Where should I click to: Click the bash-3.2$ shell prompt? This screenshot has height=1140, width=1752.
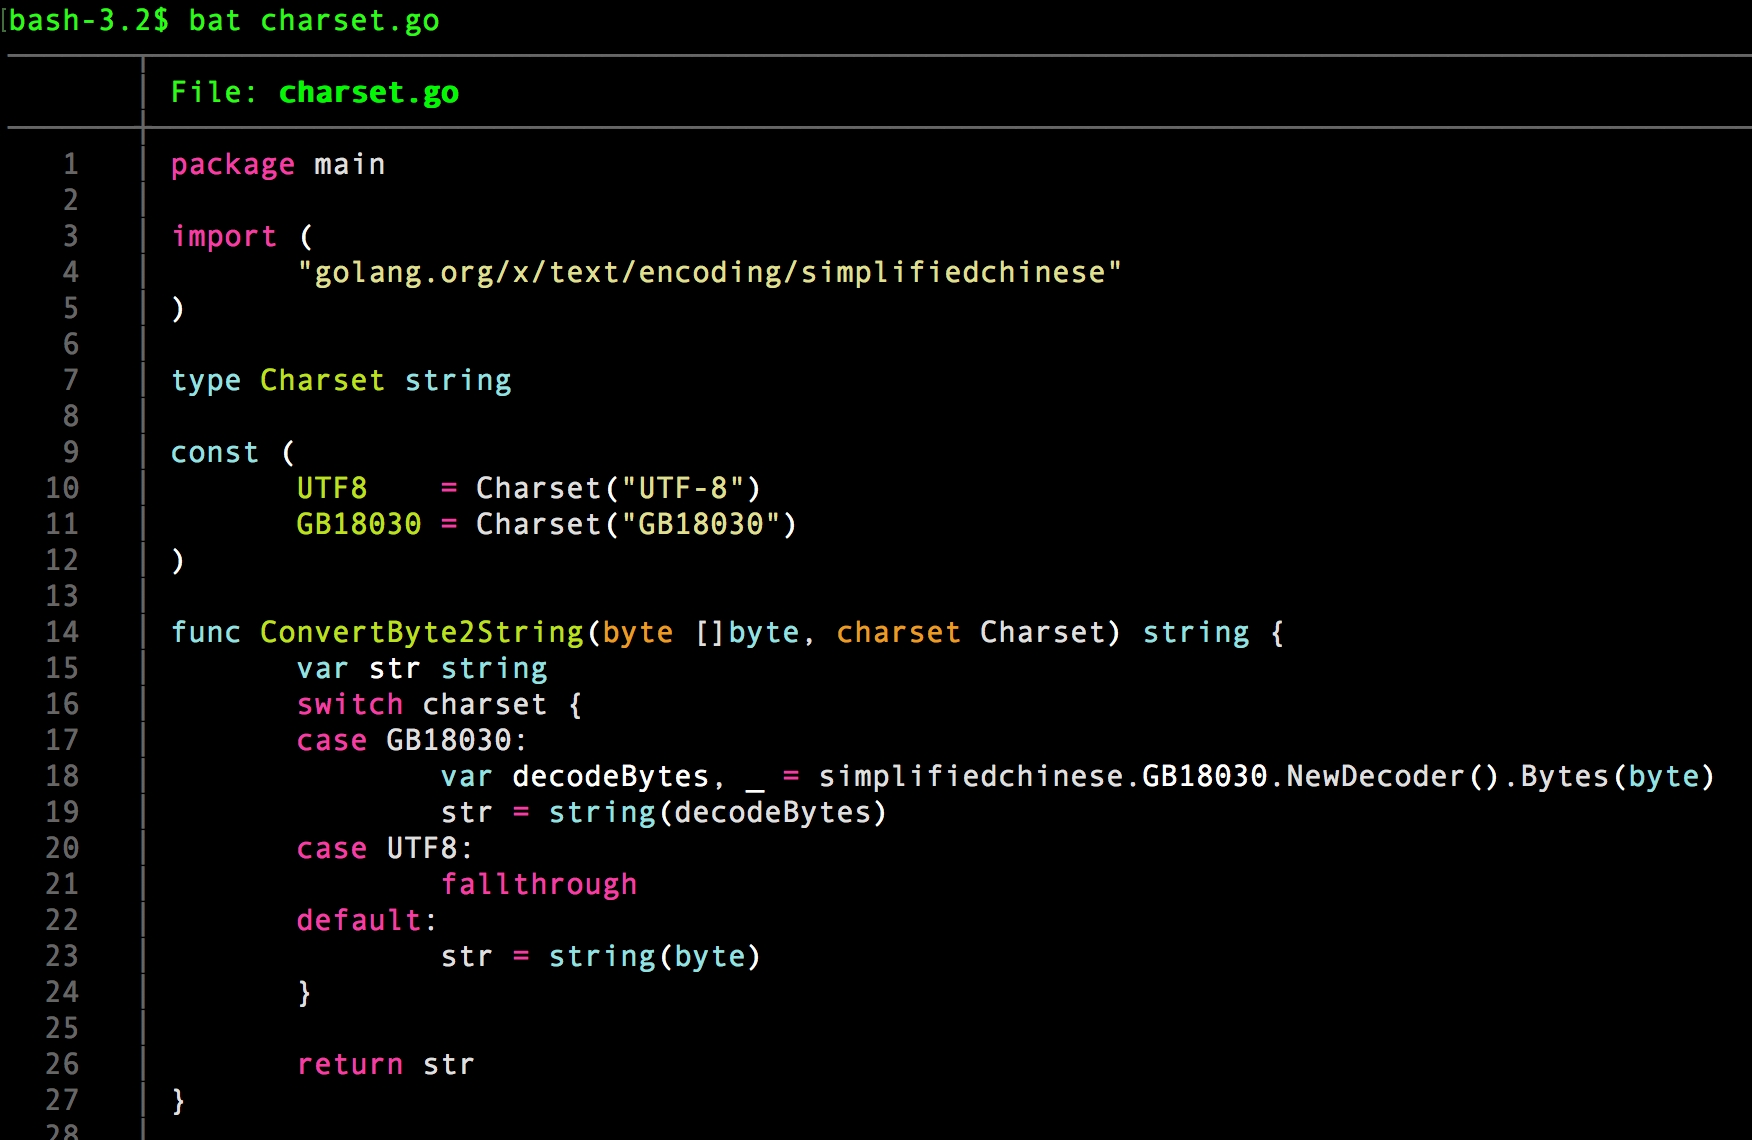click(89, 21)
